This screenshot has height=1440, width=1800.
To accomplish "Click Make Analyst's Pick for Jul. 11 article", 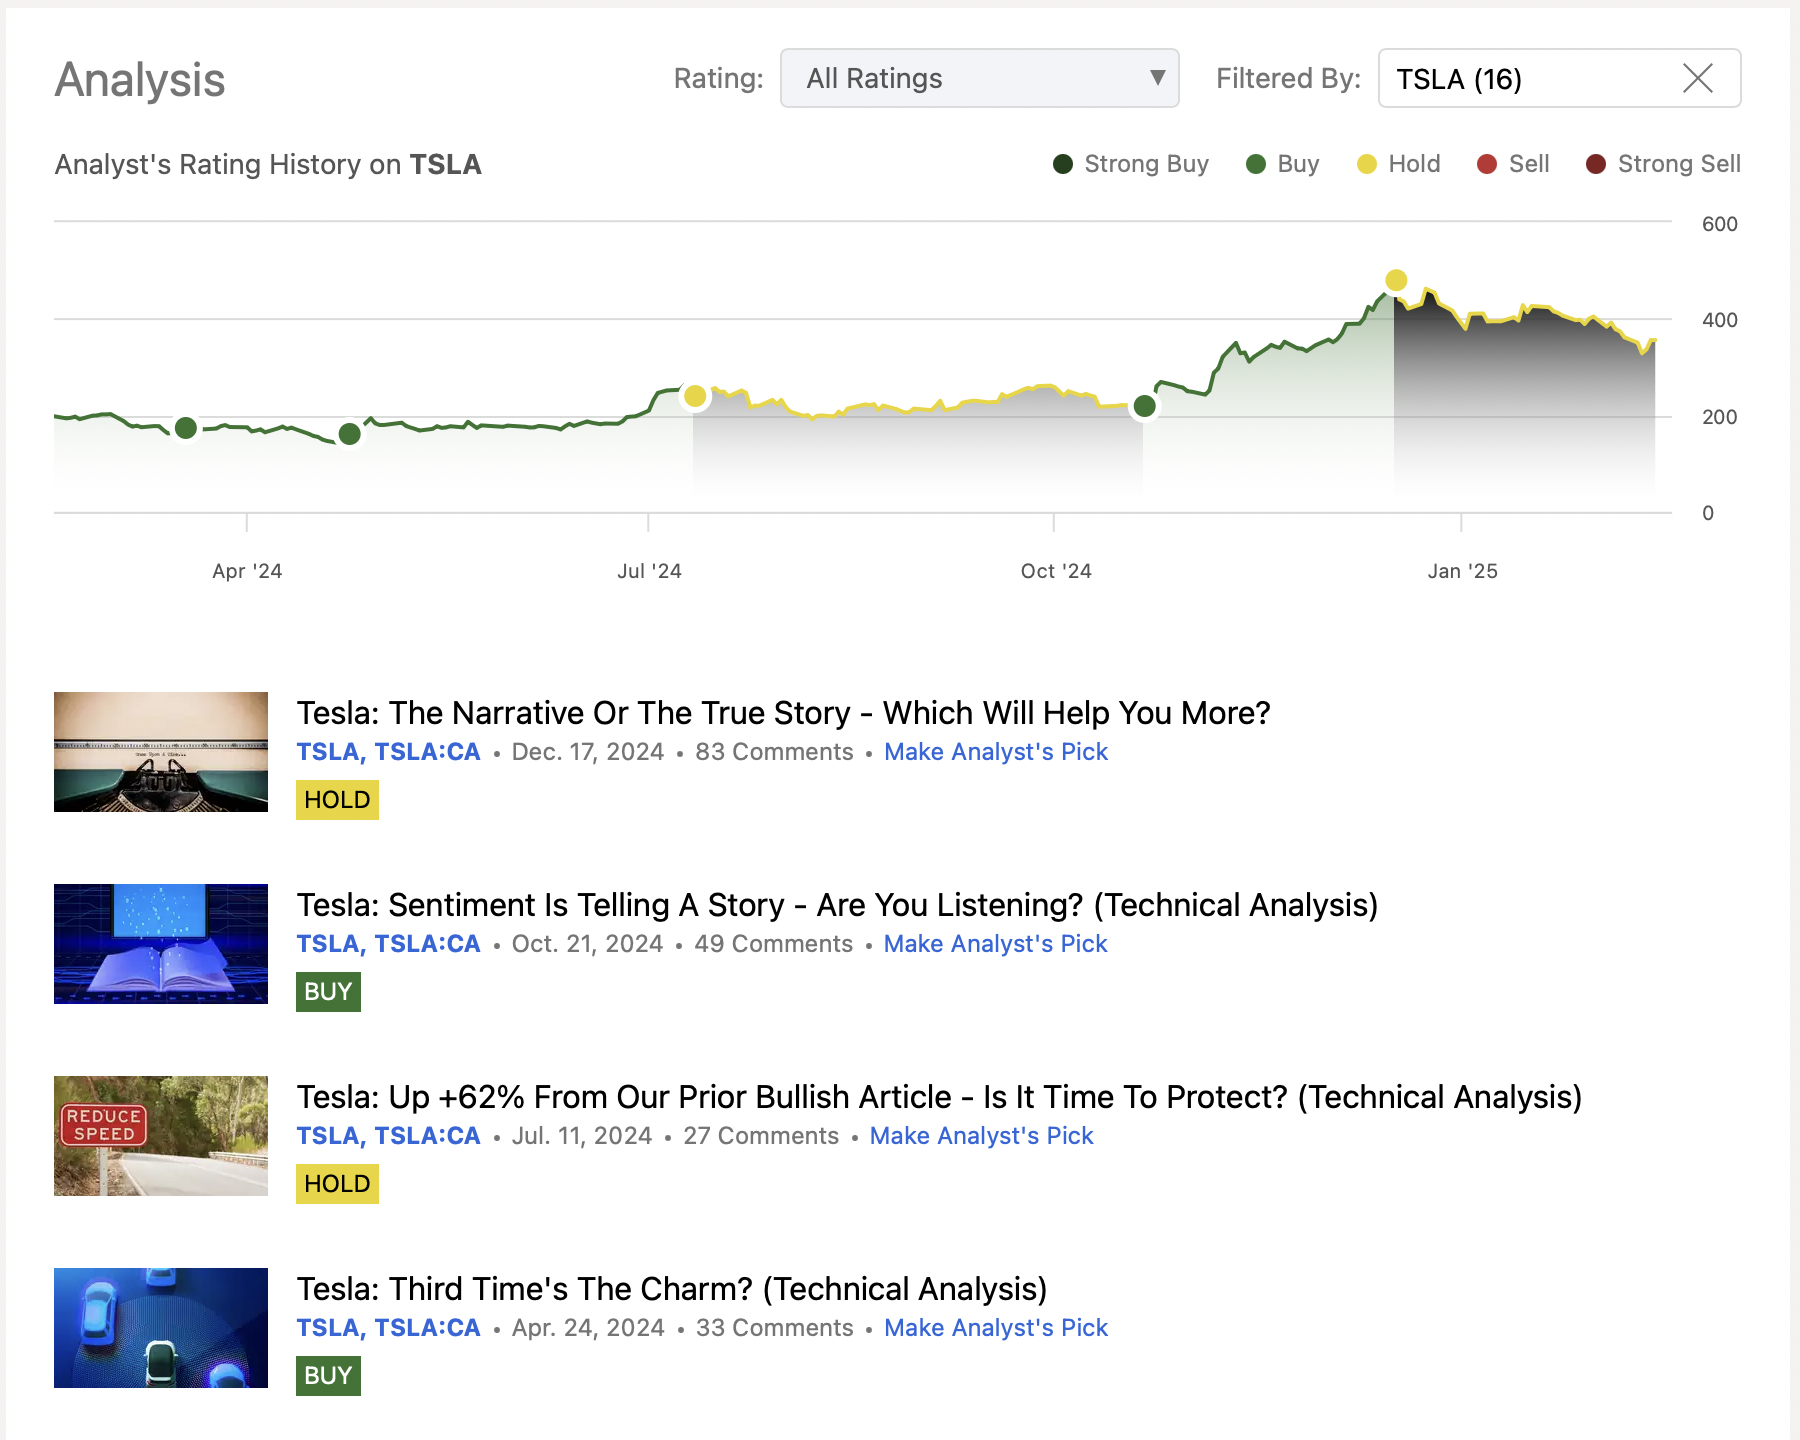I will [982, 1136].
